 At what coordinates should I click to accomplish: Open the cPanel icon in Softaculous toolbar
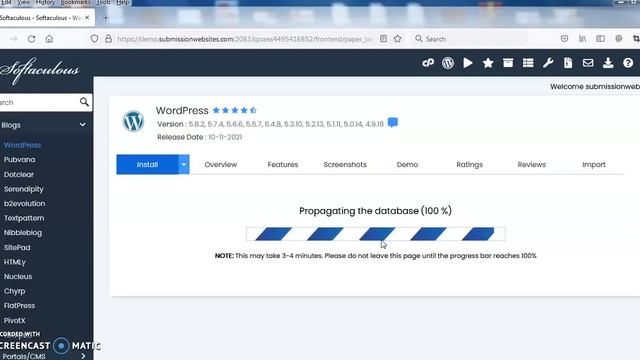pos(428,63)
